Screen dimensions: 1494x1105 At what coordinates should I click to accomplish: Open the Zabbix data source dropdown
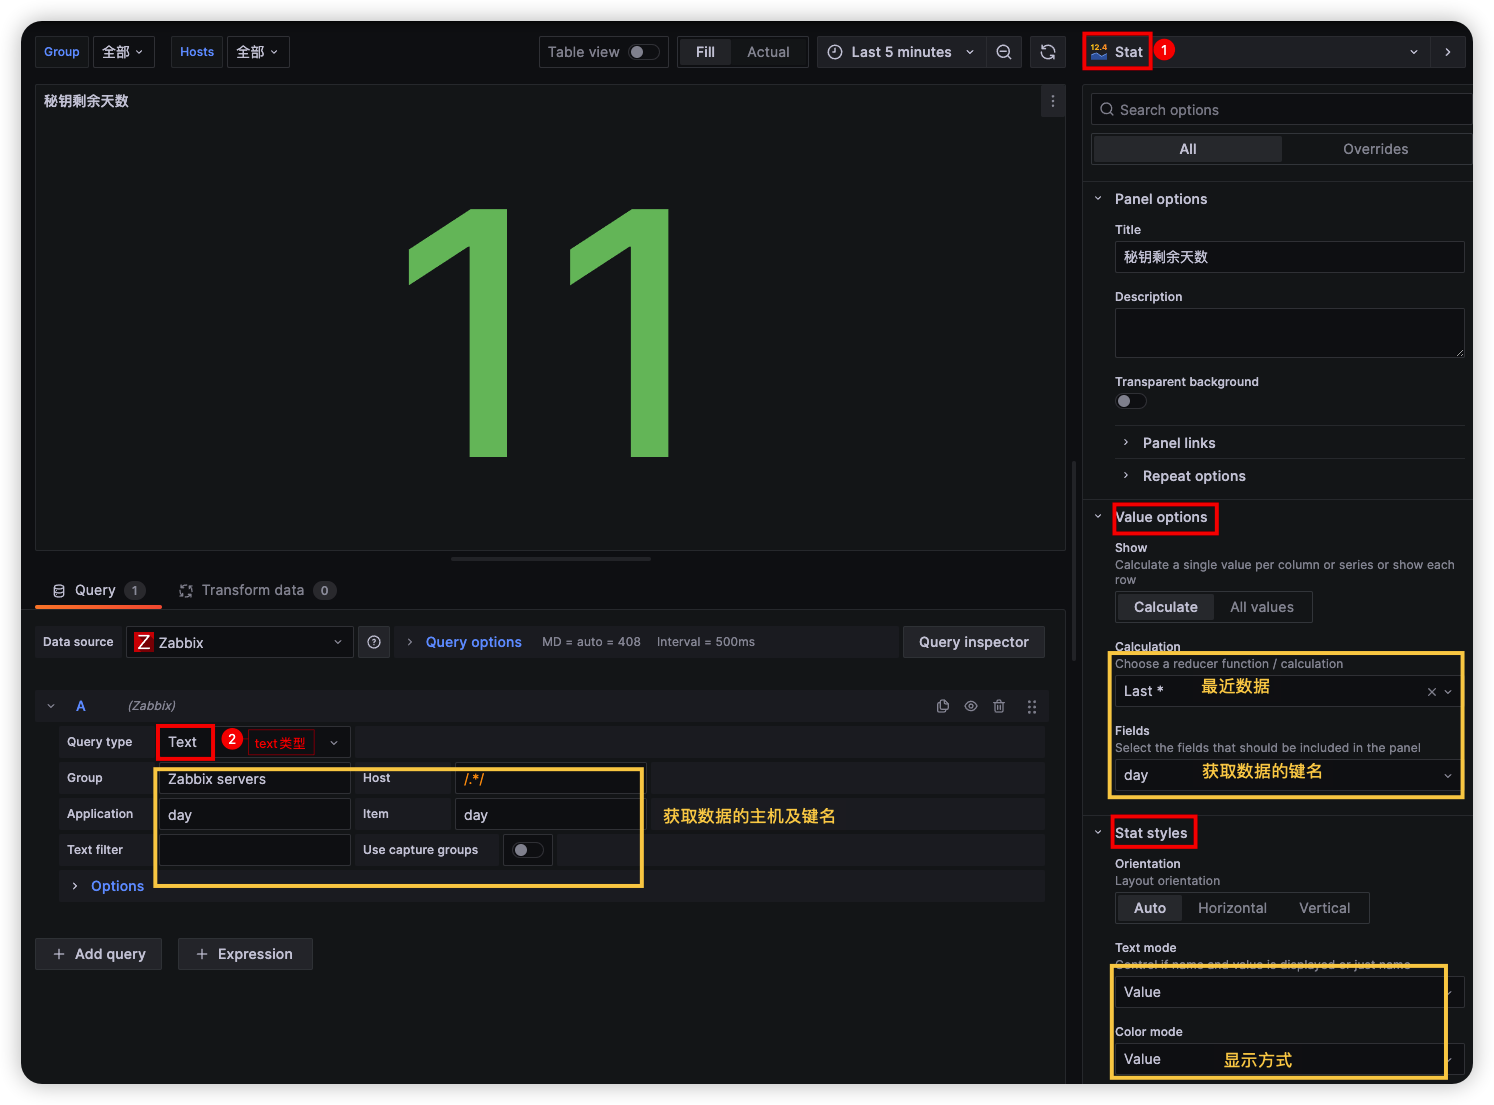[240, 642]
